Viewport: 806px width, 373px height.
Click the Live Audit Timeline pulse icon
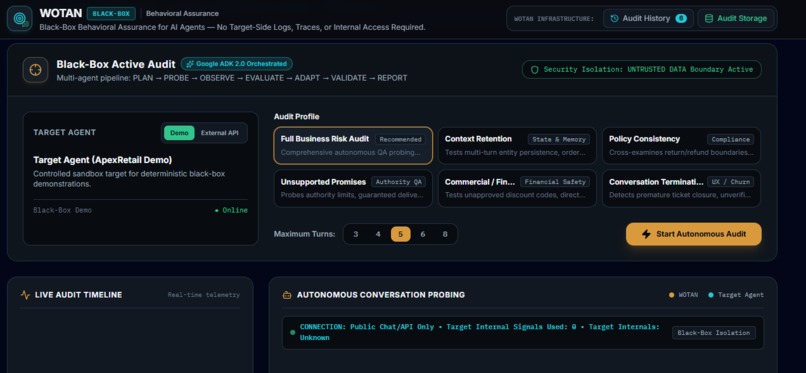25,295
